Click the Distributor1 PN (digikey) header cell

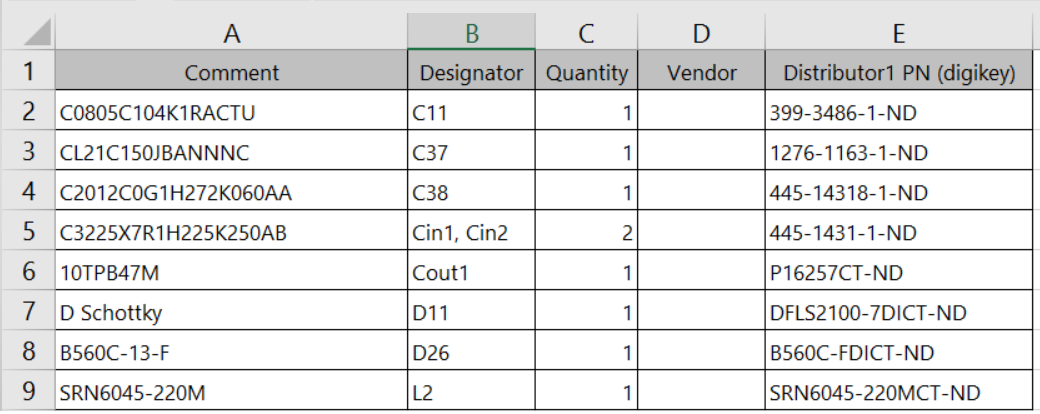tap(899, 72)
